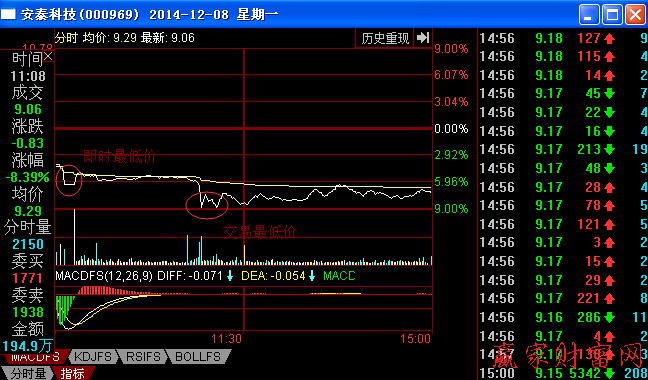Click the skip-to-end arrow beside 历史重现

423,38
